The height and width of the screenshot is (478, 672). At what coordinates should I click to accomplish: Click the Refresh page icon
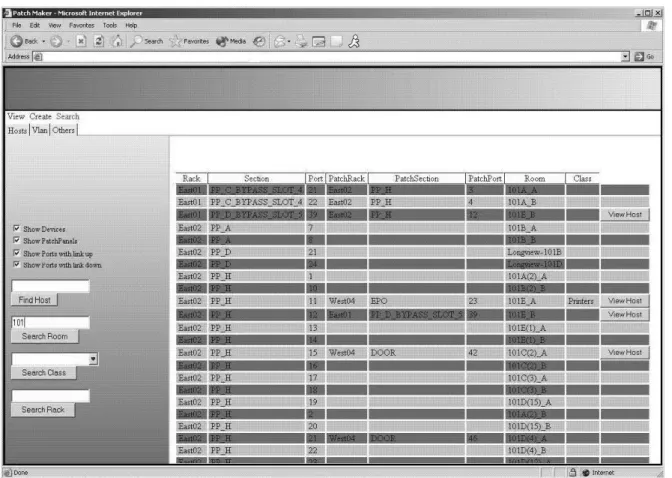[99, 41]
